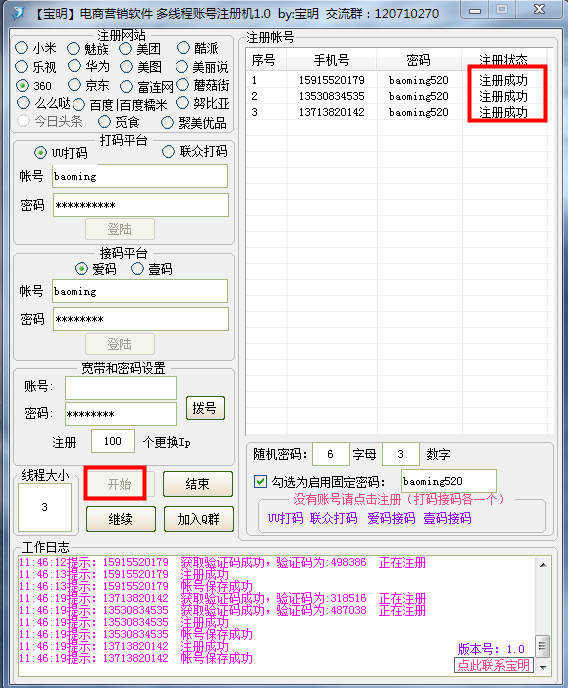The image size is (568, 688).
Task: Select 华为 registration site
Action: click(x=75, y=66)
